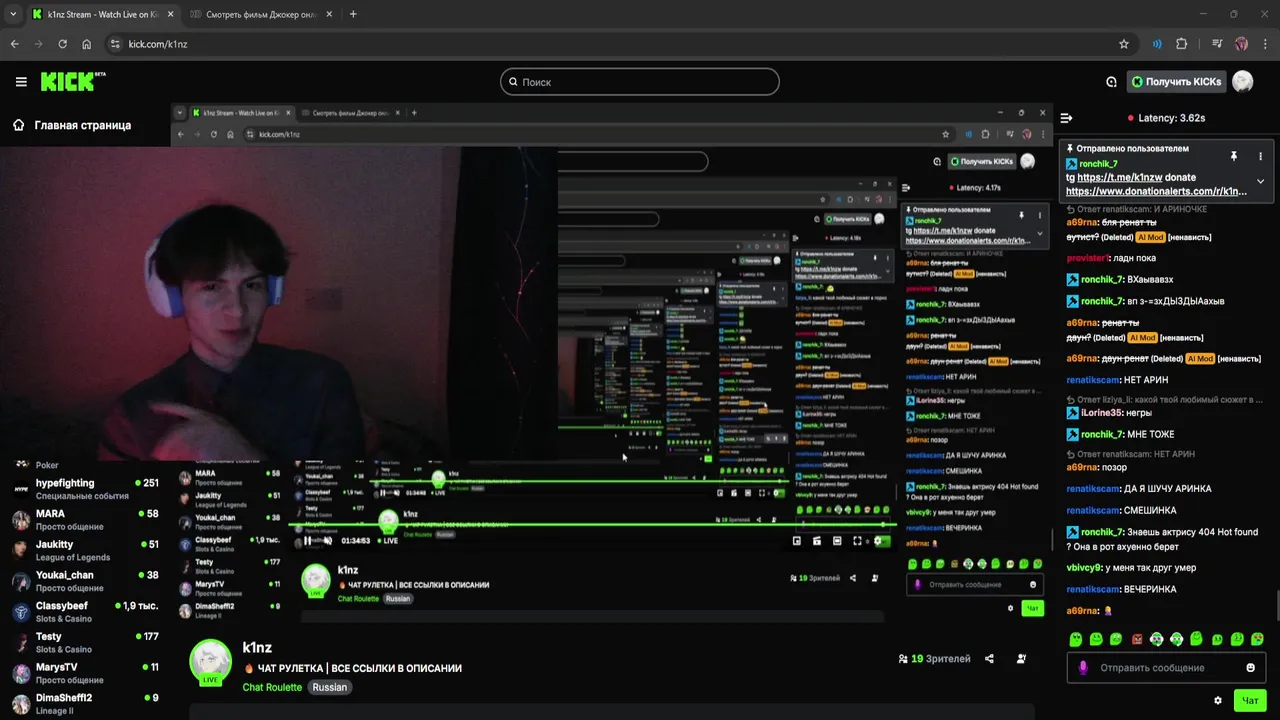Viewport: 1280px width, 720px height.
Task: Unpin the pinned chat message
Action: 1234,156
